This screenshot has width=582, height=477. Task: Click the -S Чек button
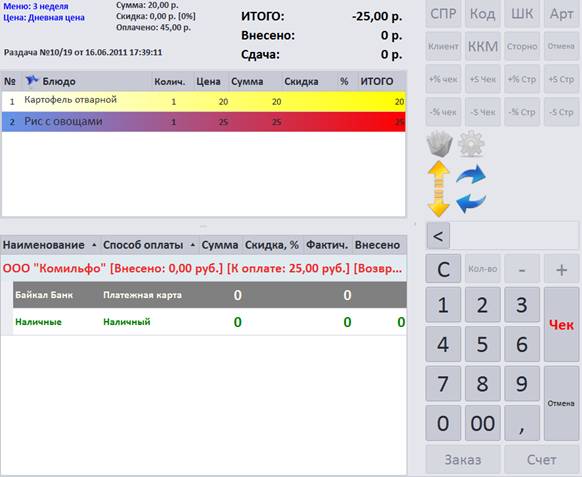(x=483, y=112)
